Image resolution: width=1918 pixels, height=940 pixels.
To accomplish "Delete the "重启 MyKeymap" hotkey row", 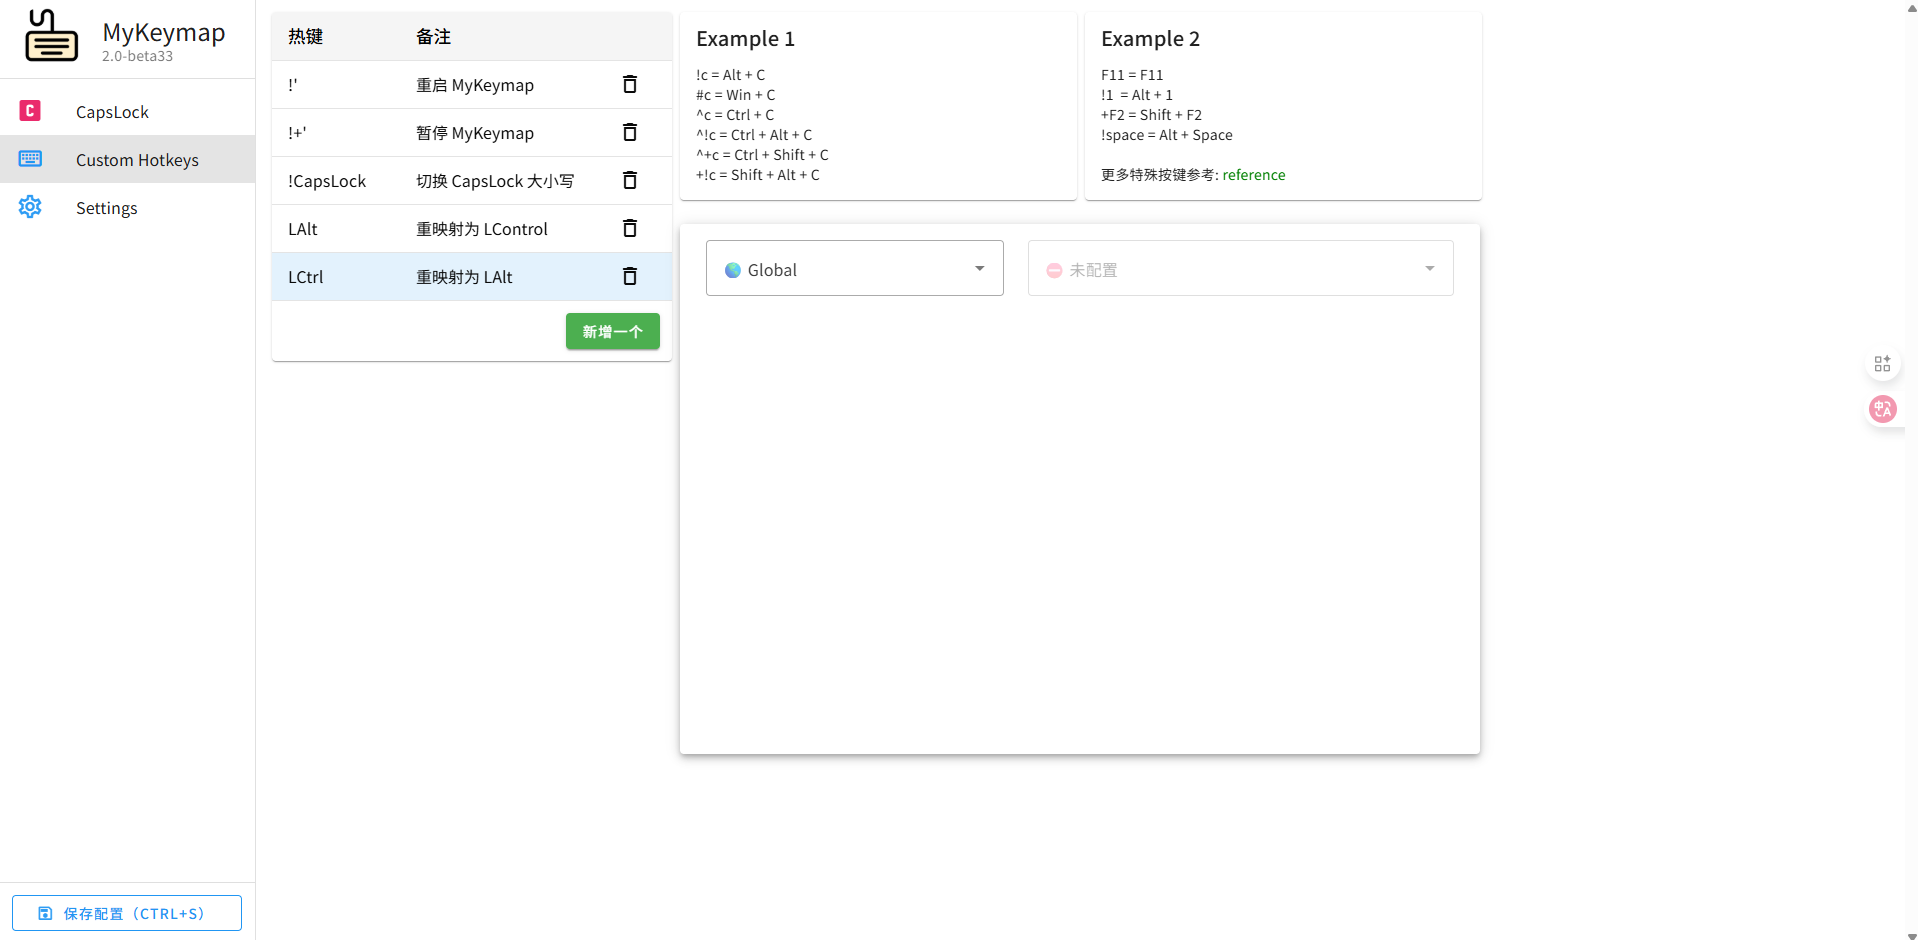I will 629,85.
